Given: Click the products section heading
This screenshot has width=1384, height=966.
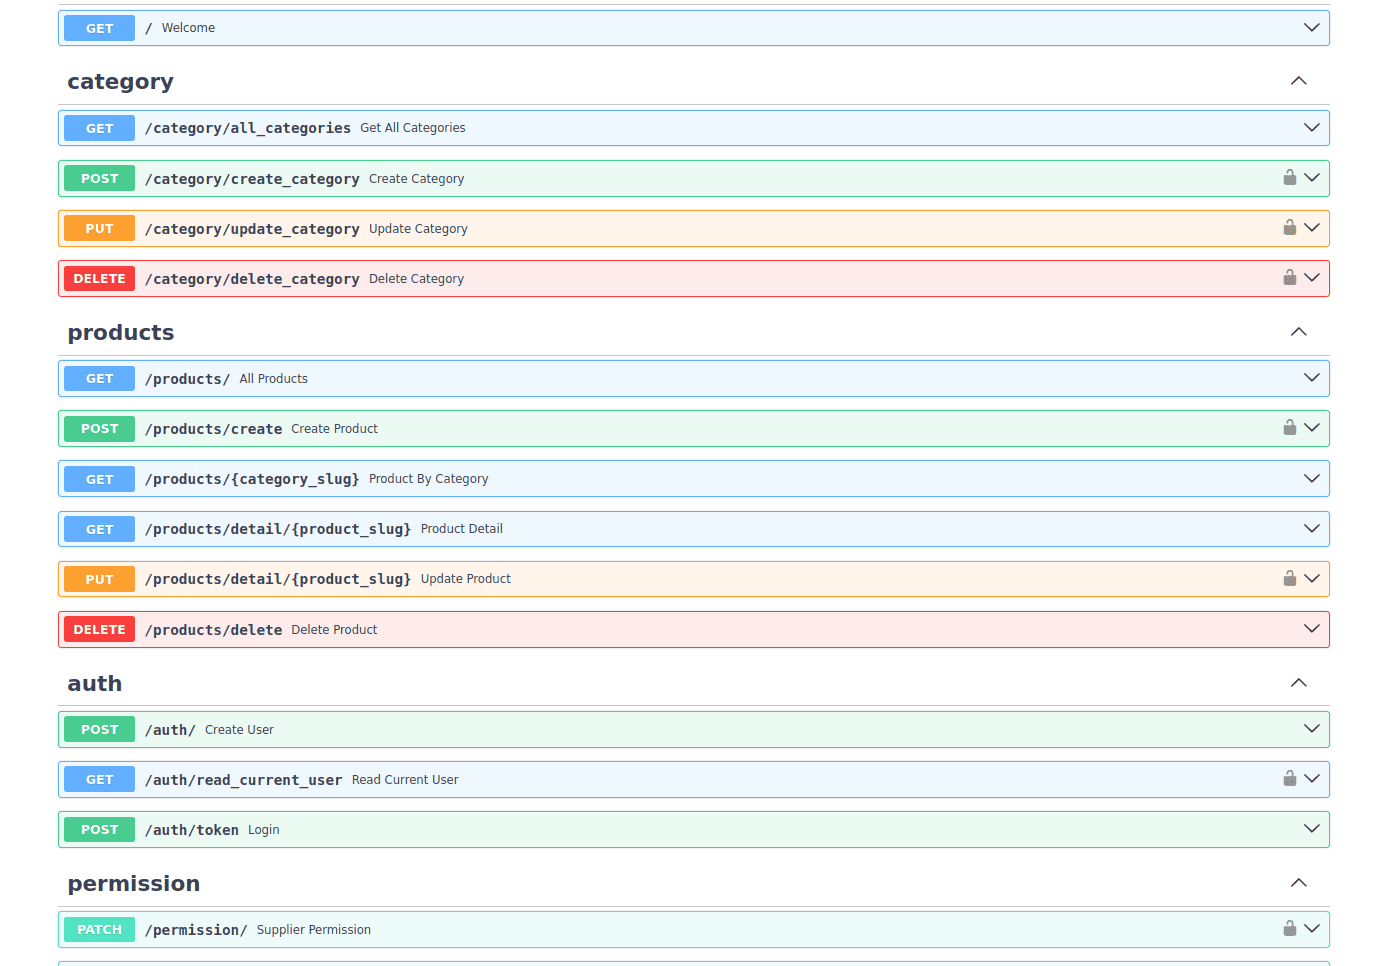Looking at the screenshot, I should (x=121, y=333).
